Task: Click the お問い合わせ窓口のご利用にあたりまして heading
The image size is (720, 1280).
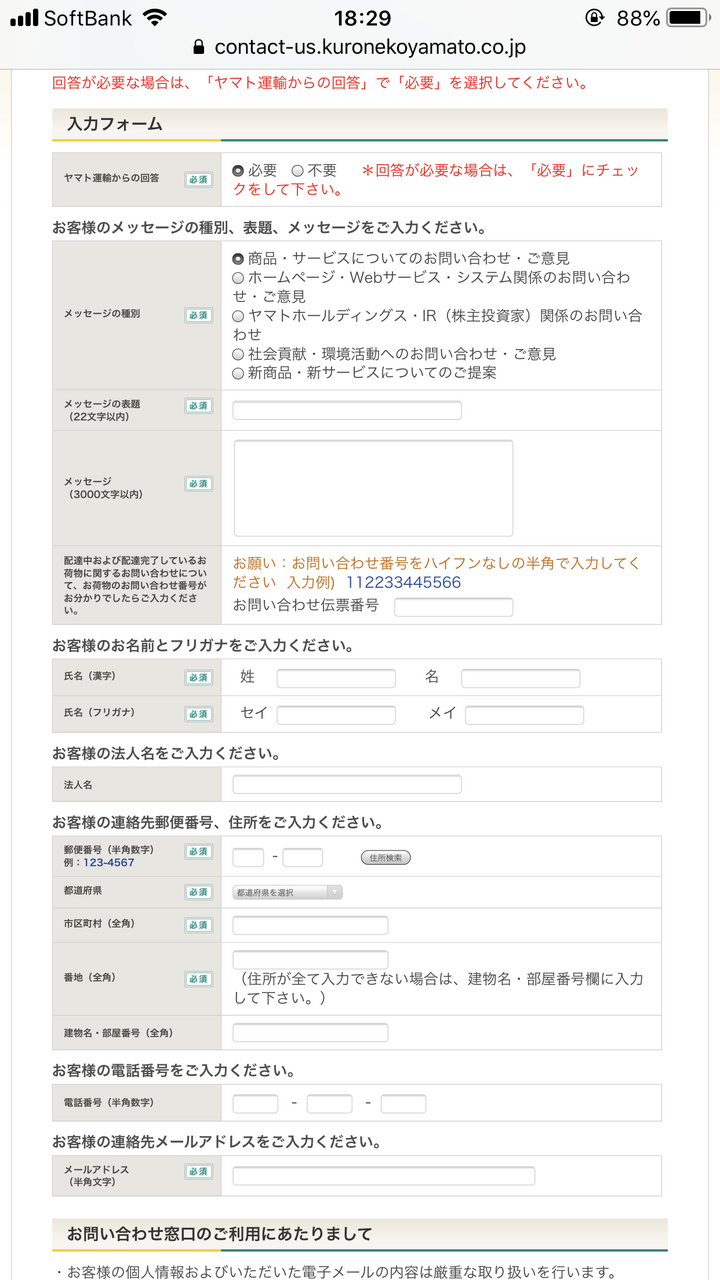Action: point(219,1234)
